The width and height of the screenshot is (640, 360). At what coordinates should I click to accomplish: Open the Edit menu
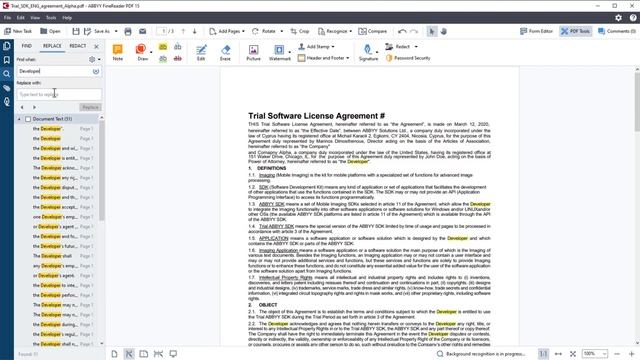[x=20, y=18]
